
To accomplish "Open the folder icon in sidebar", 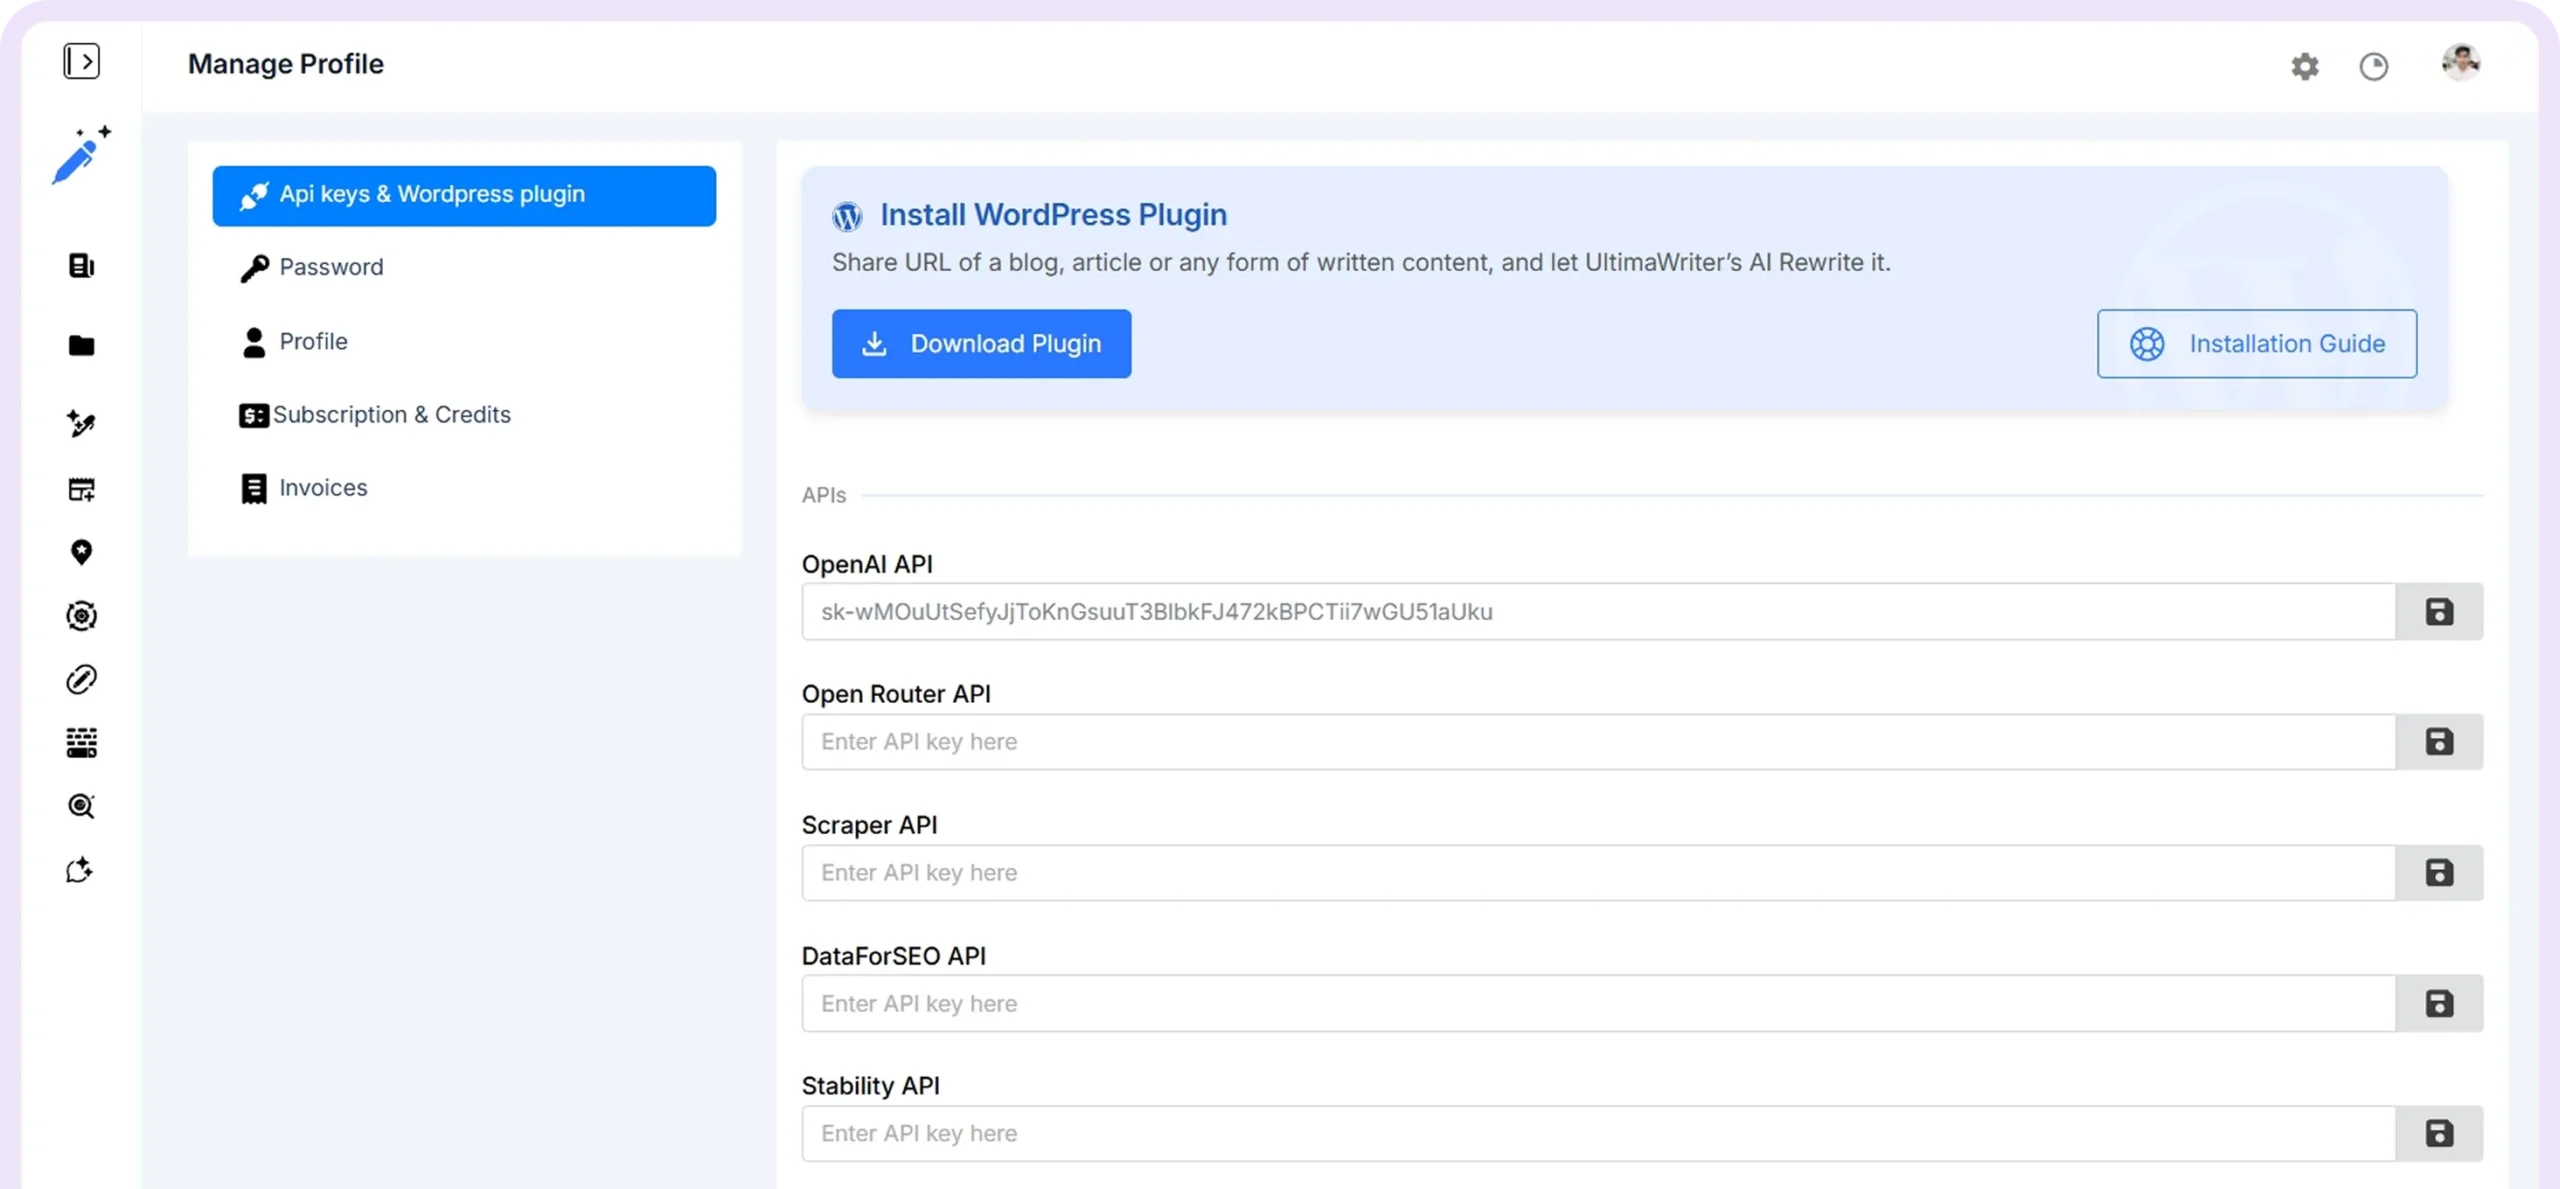I will (x=81, y=345).
